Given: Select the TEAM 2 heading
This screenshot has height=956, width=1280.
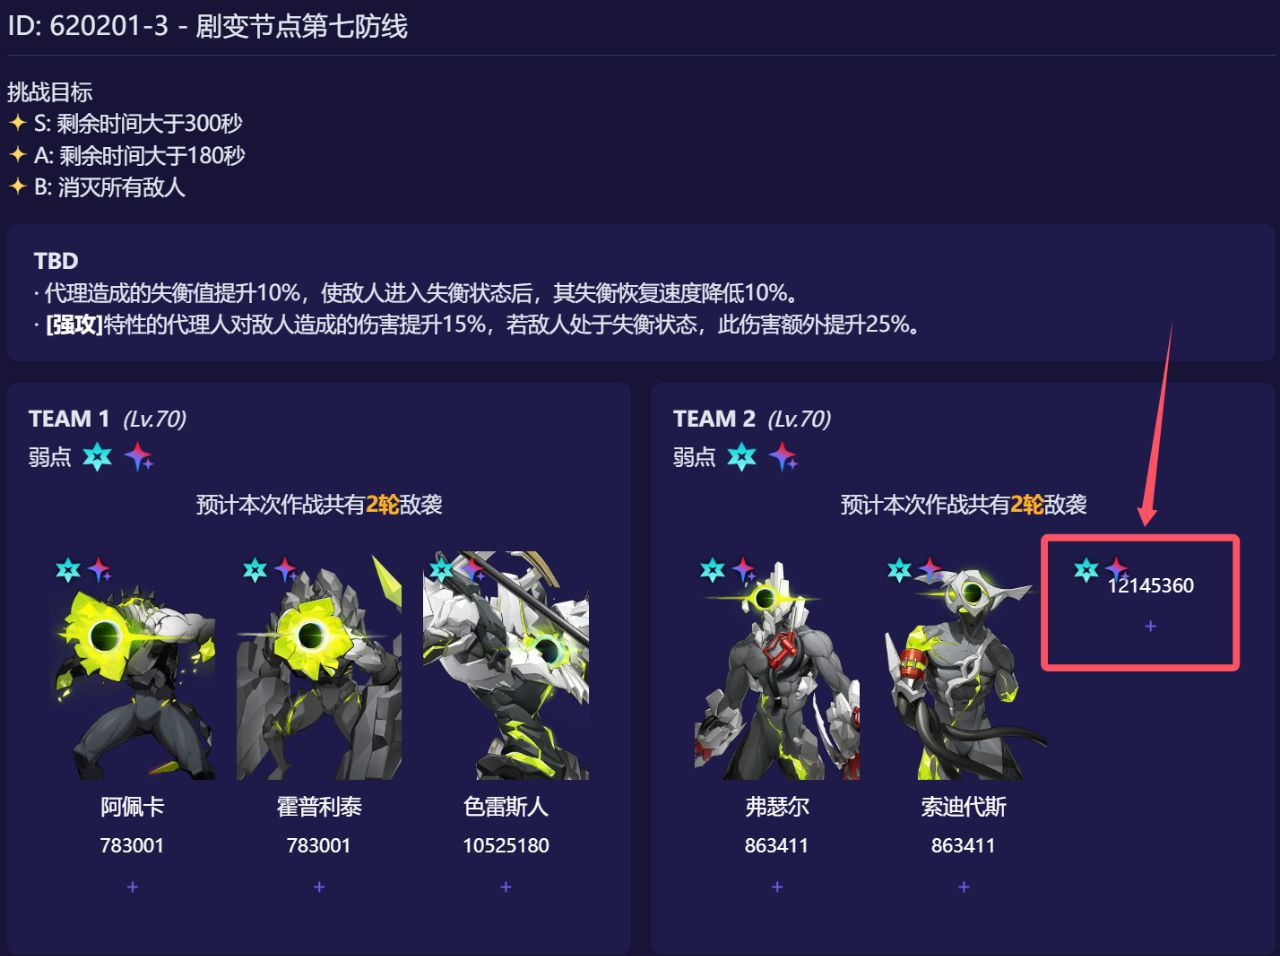Looking at the screenshot, I should coord(714,419).
